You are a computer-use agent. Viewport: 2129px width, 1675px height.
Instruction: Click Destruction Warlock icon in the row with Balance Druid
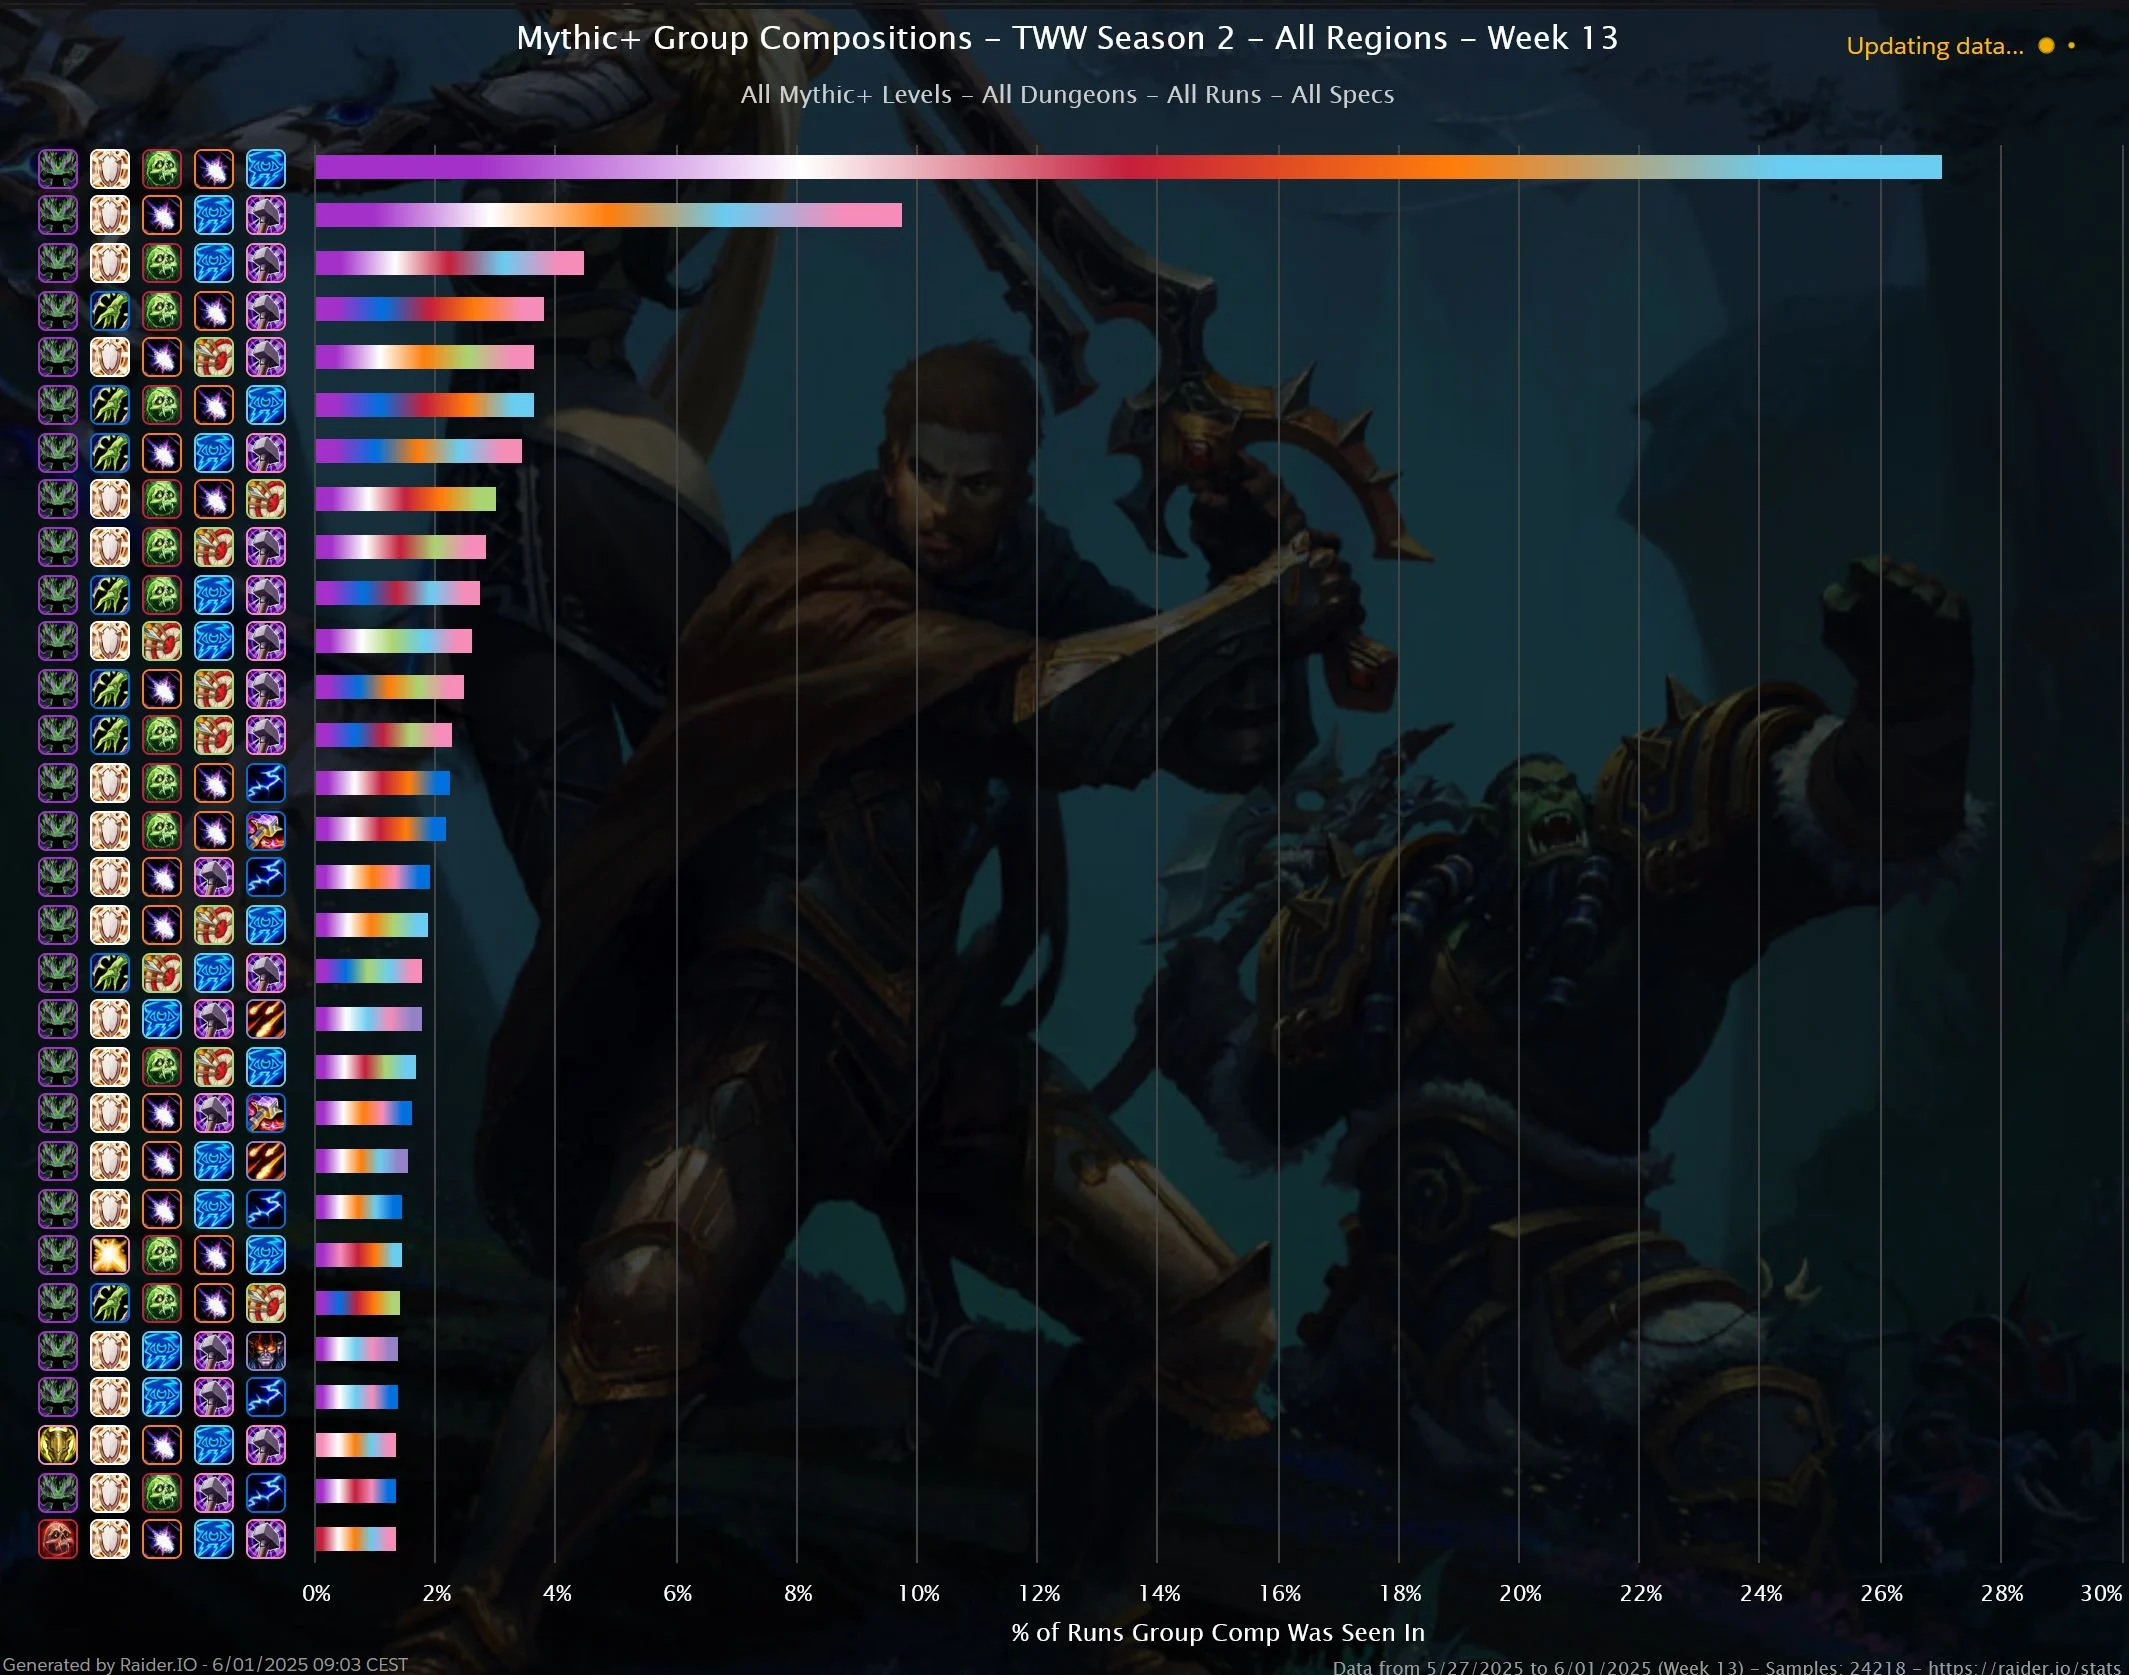coord(266,1161)
